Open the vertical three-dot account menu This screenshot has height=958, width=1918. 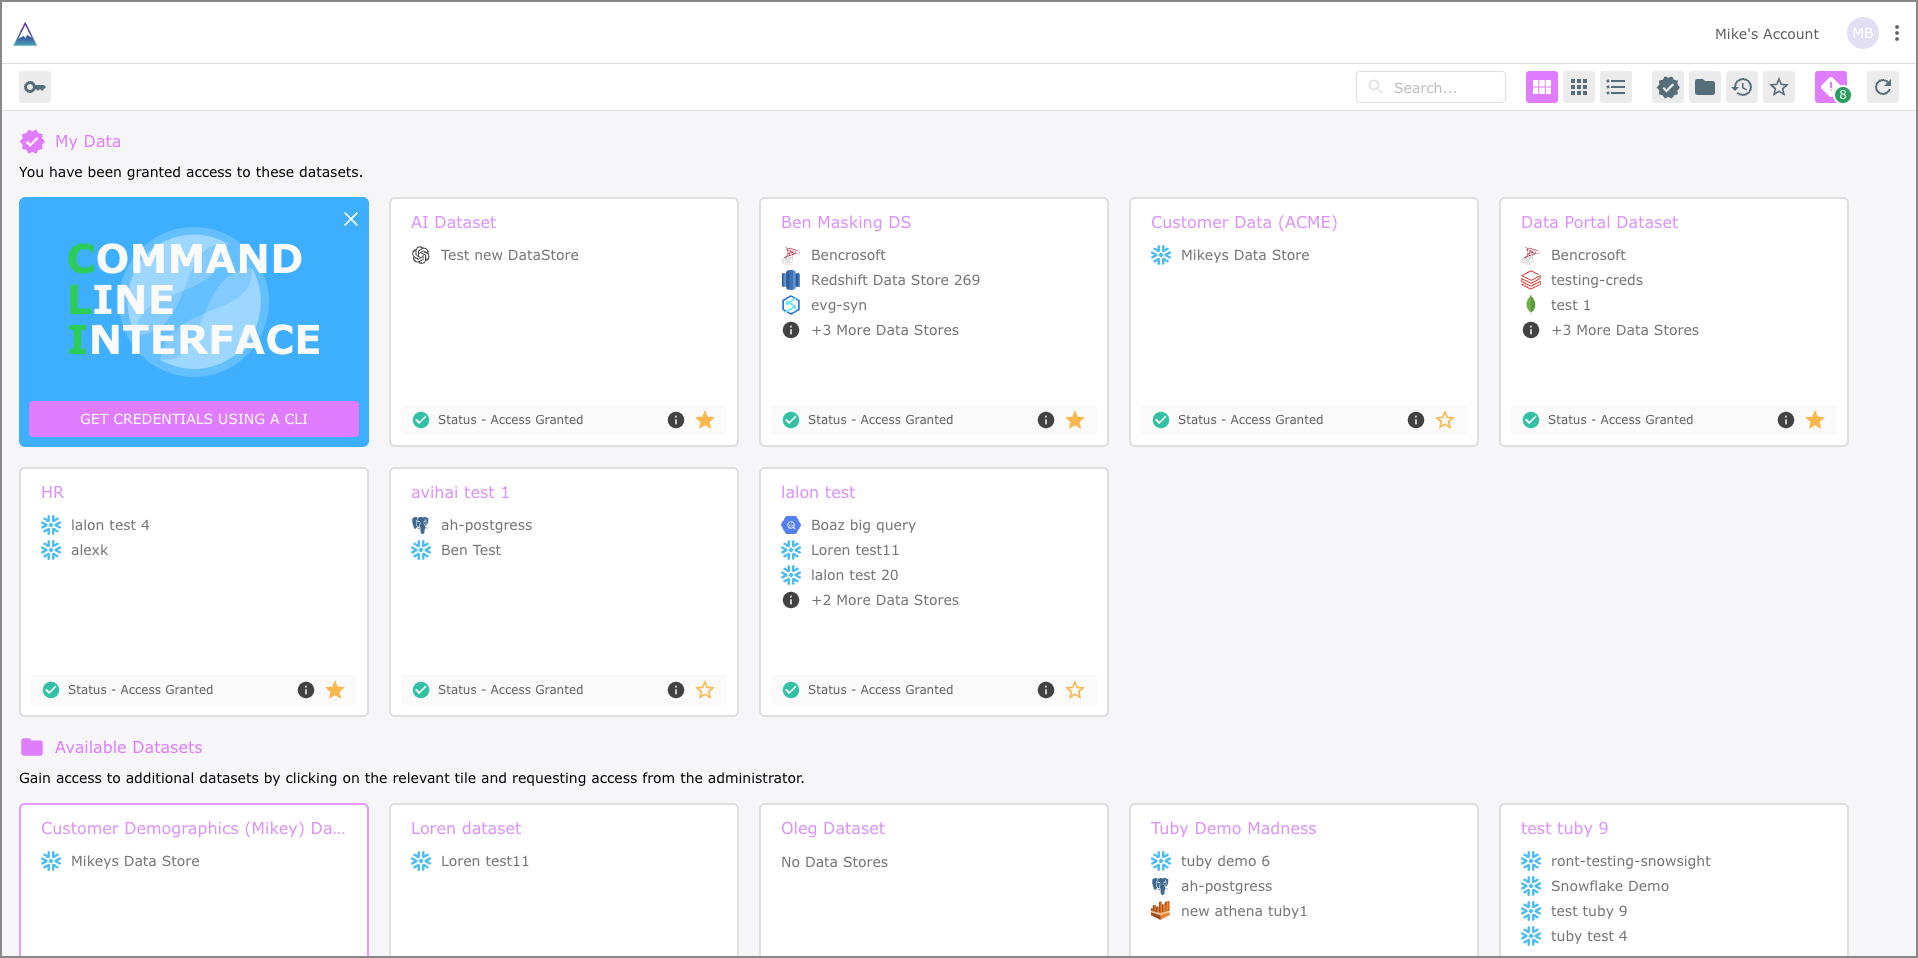(1897, 33)
